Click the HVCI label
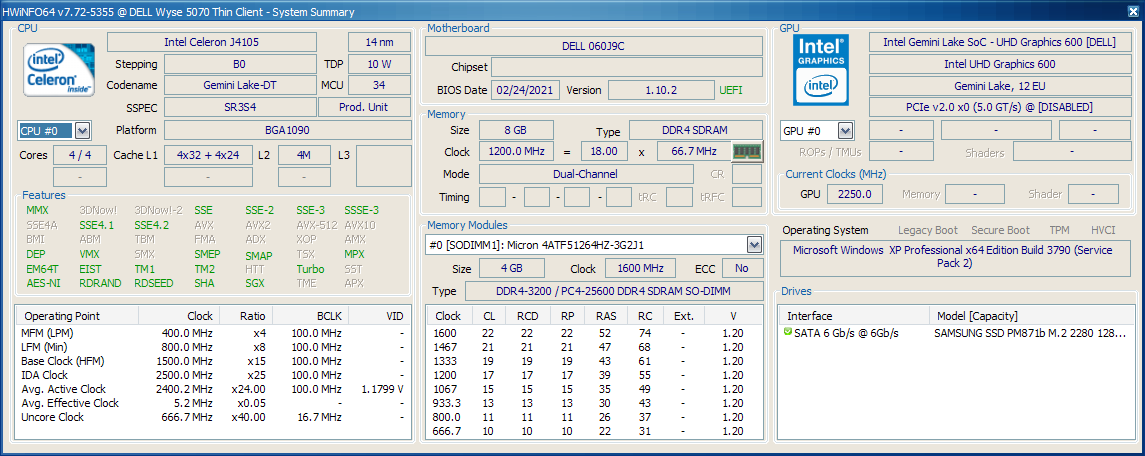 (1103, 230)
